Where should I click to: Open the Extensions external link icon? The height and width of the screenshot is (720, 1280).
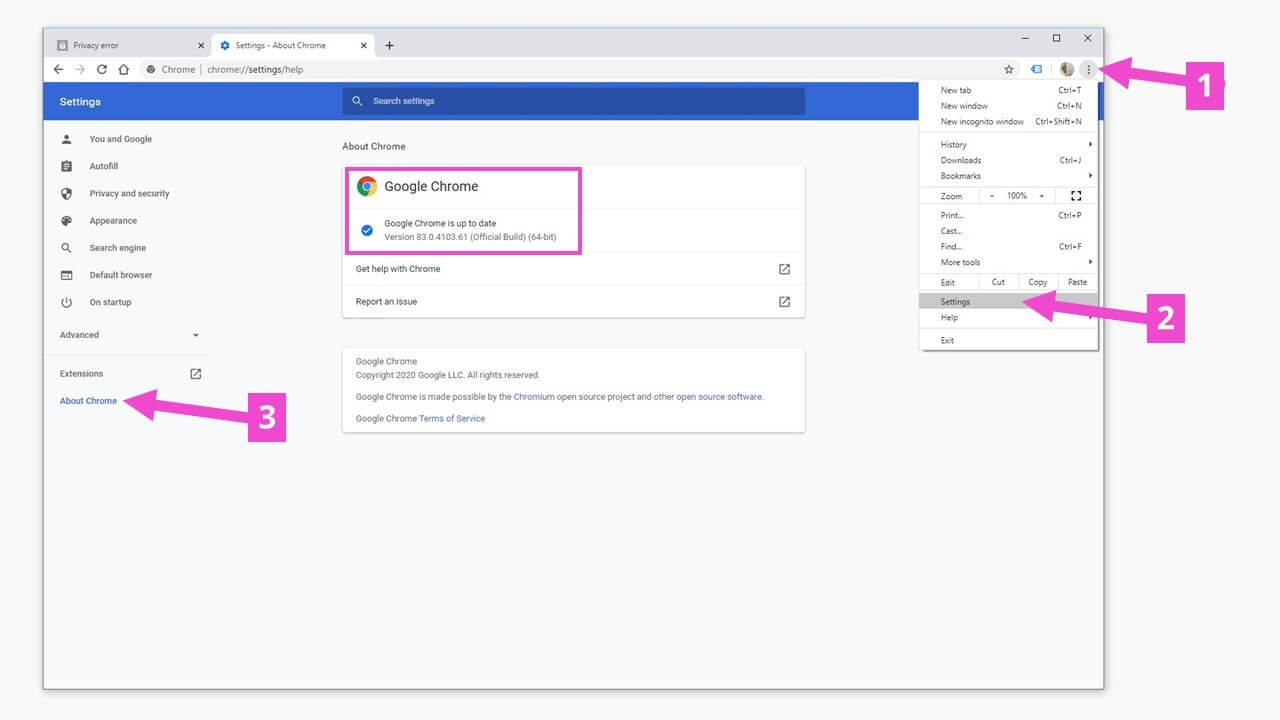click(x=196, y=374)
